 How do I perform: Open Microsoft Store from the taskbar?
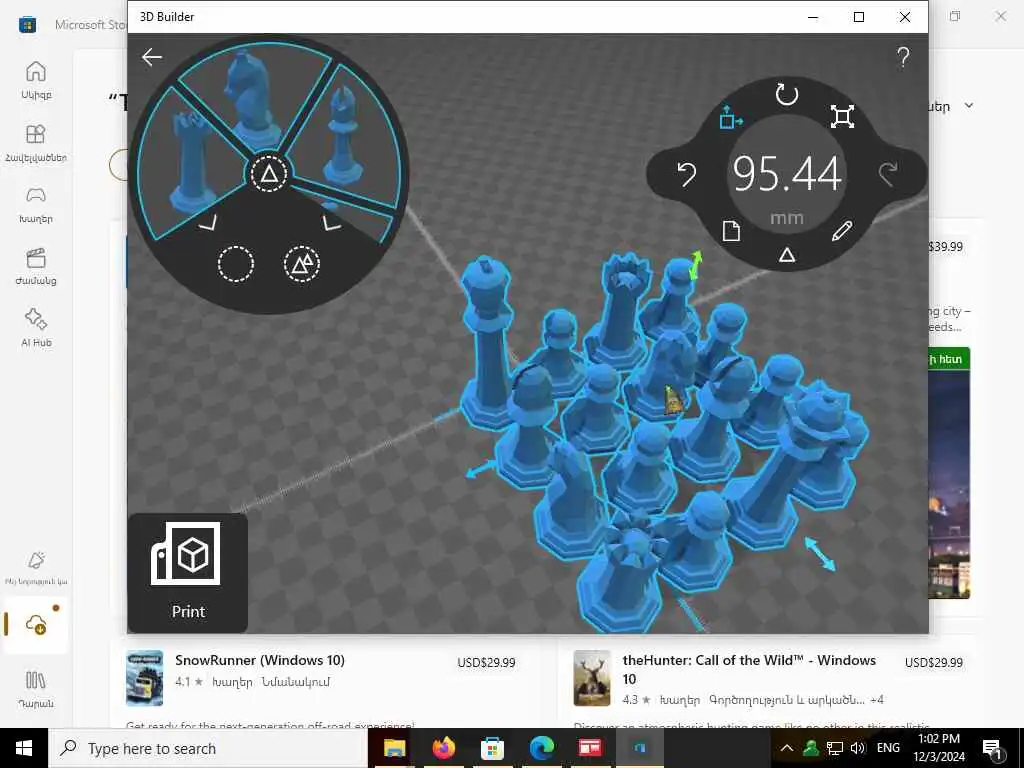(x=492, y=748)
